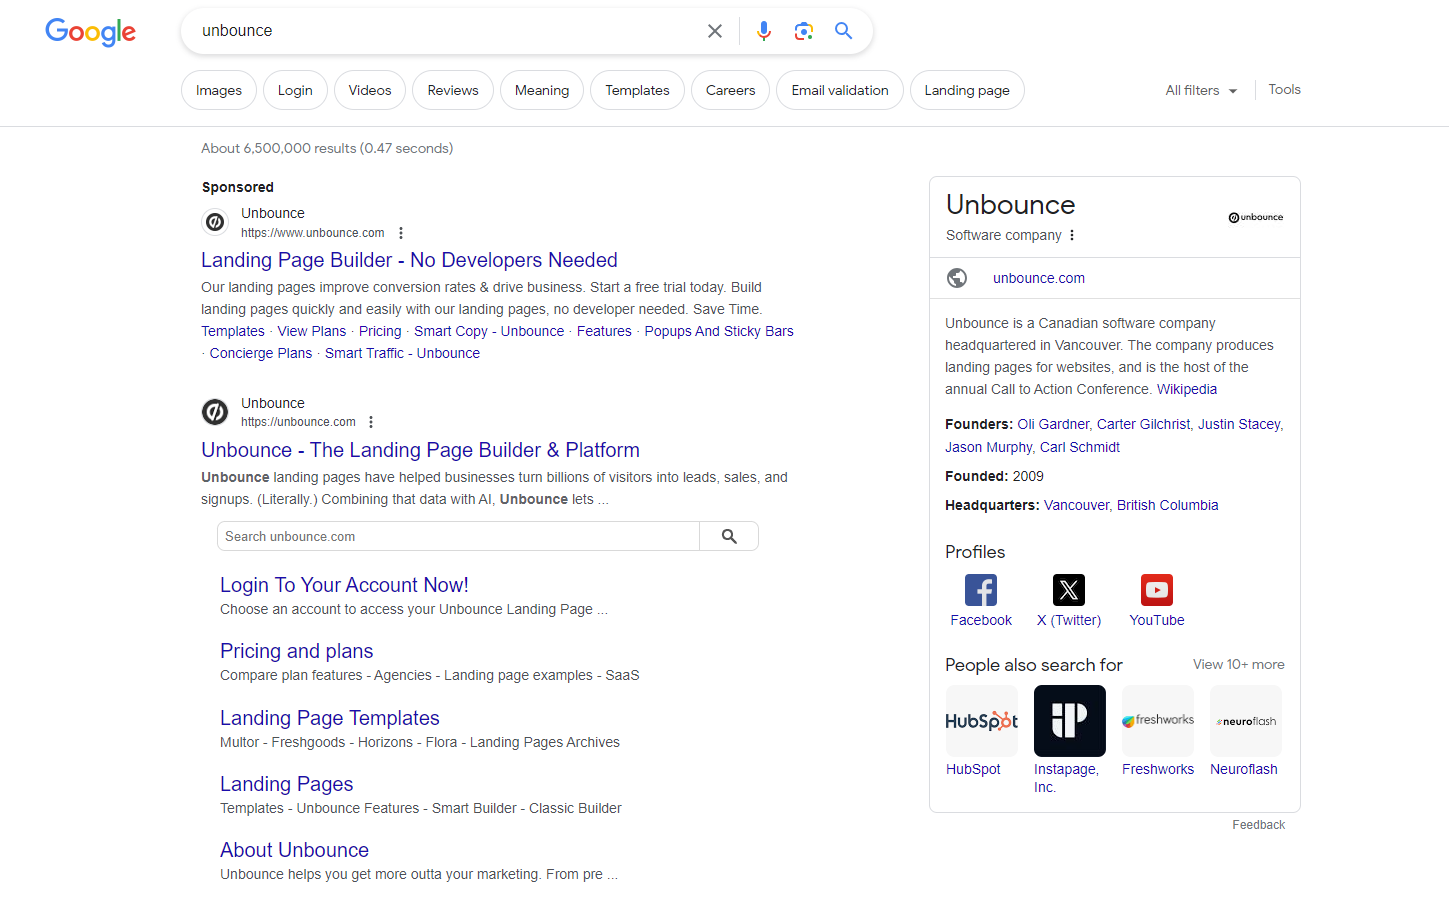Screen dimensions: 1449x901
Task: Select the Instapage logo thumbnail
Action: point(1070,721)
